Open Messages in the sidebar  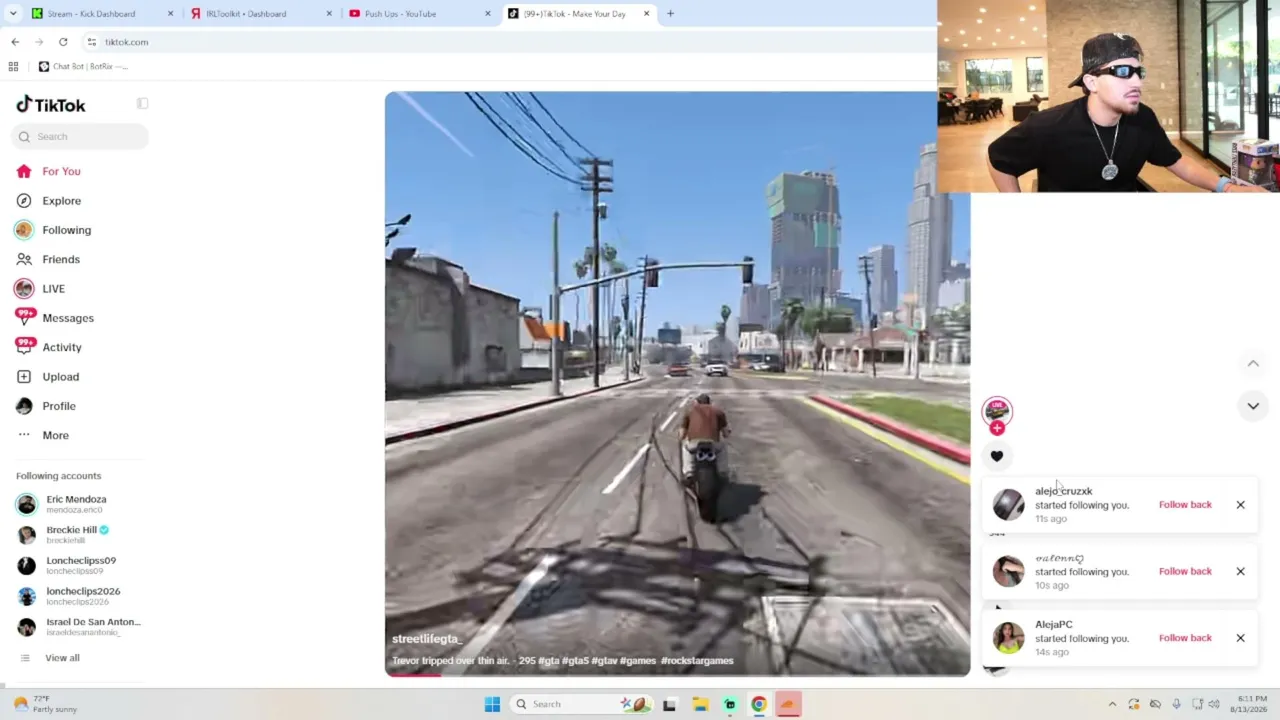tap(67, 318)
